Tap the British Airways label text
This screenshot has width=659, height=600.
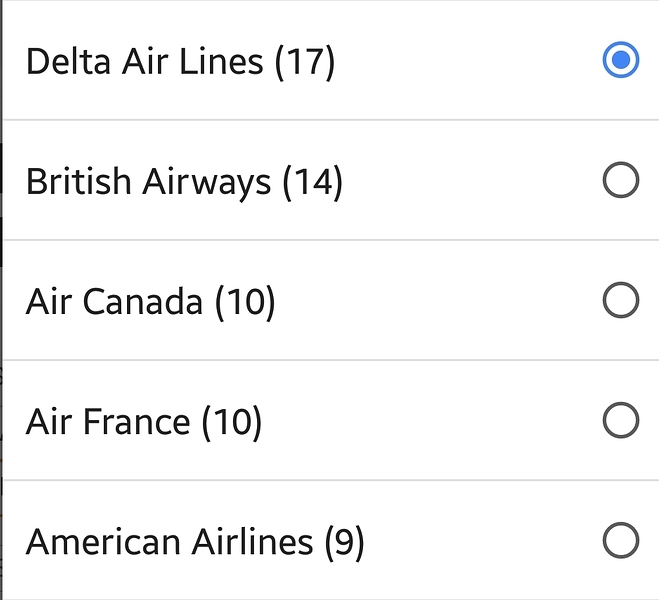148,182
